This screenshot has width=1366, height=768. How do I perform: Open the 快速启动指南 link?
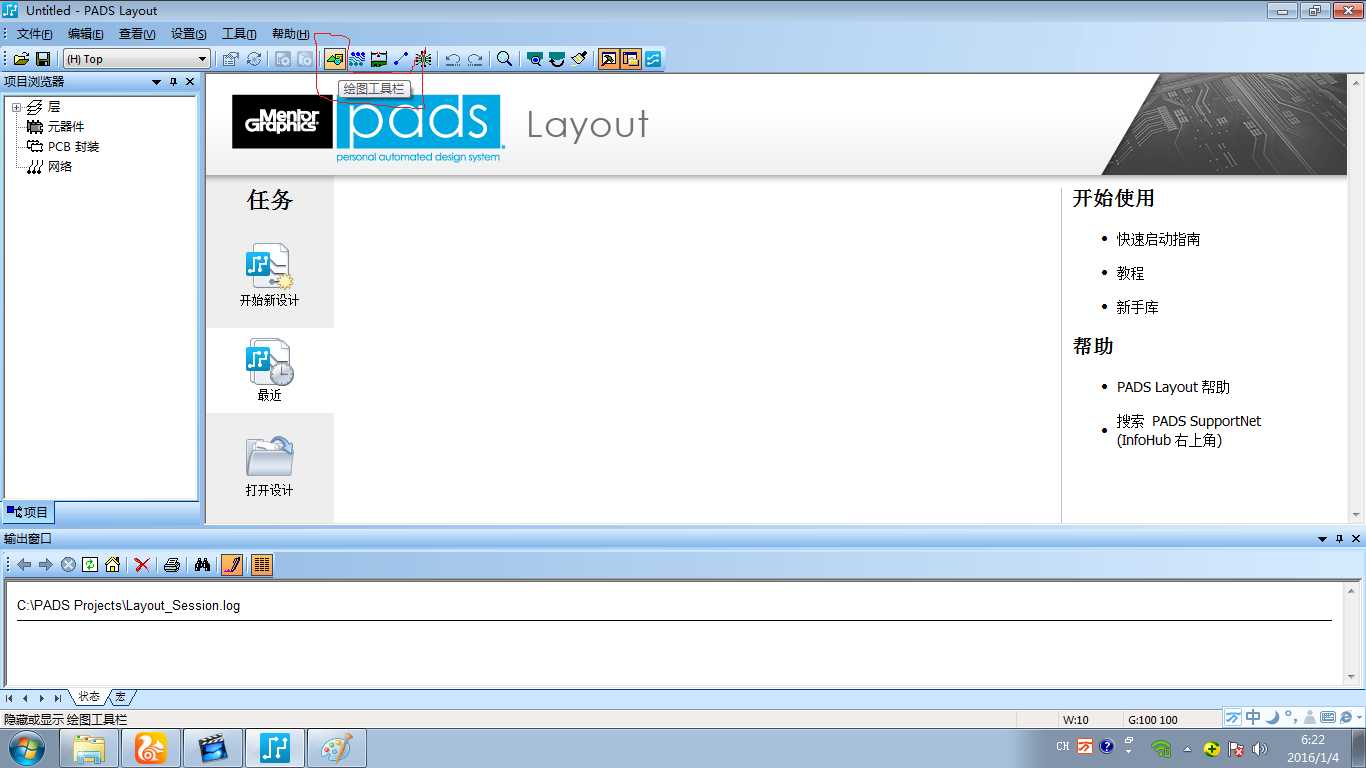coord(1158,240)
